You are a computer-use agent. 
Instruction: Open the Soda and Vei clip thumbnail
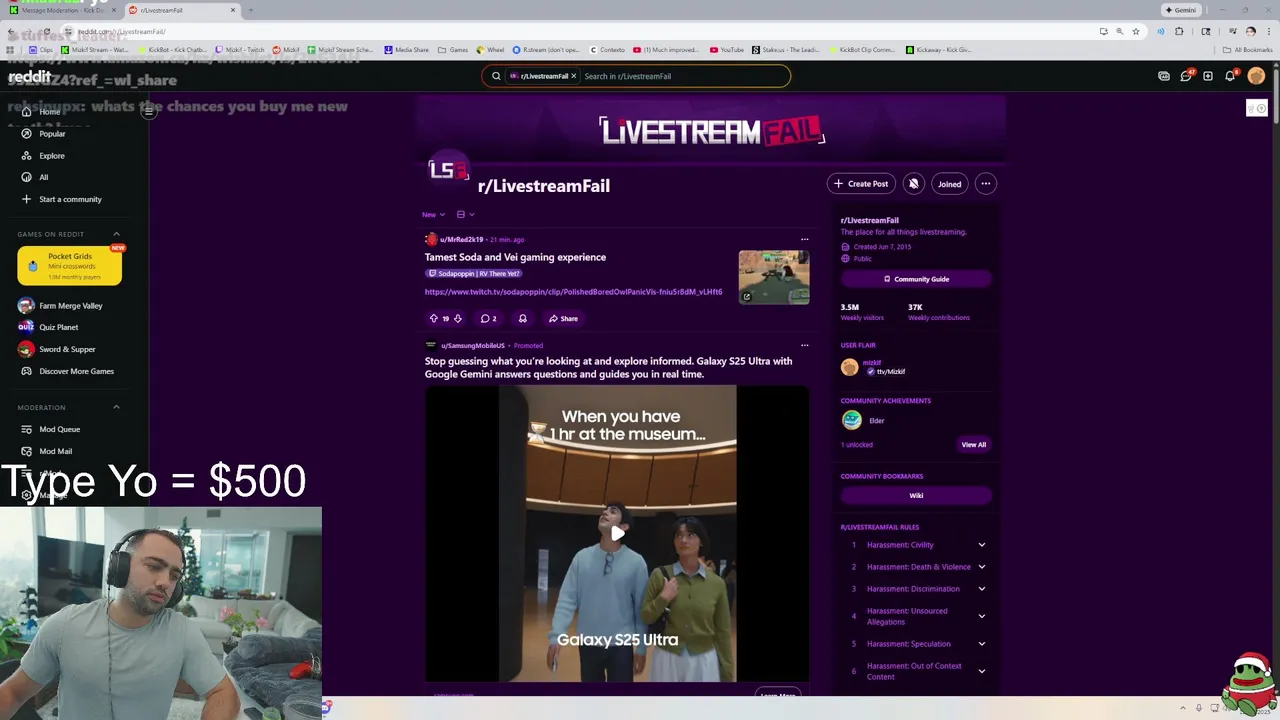[774, 277]
